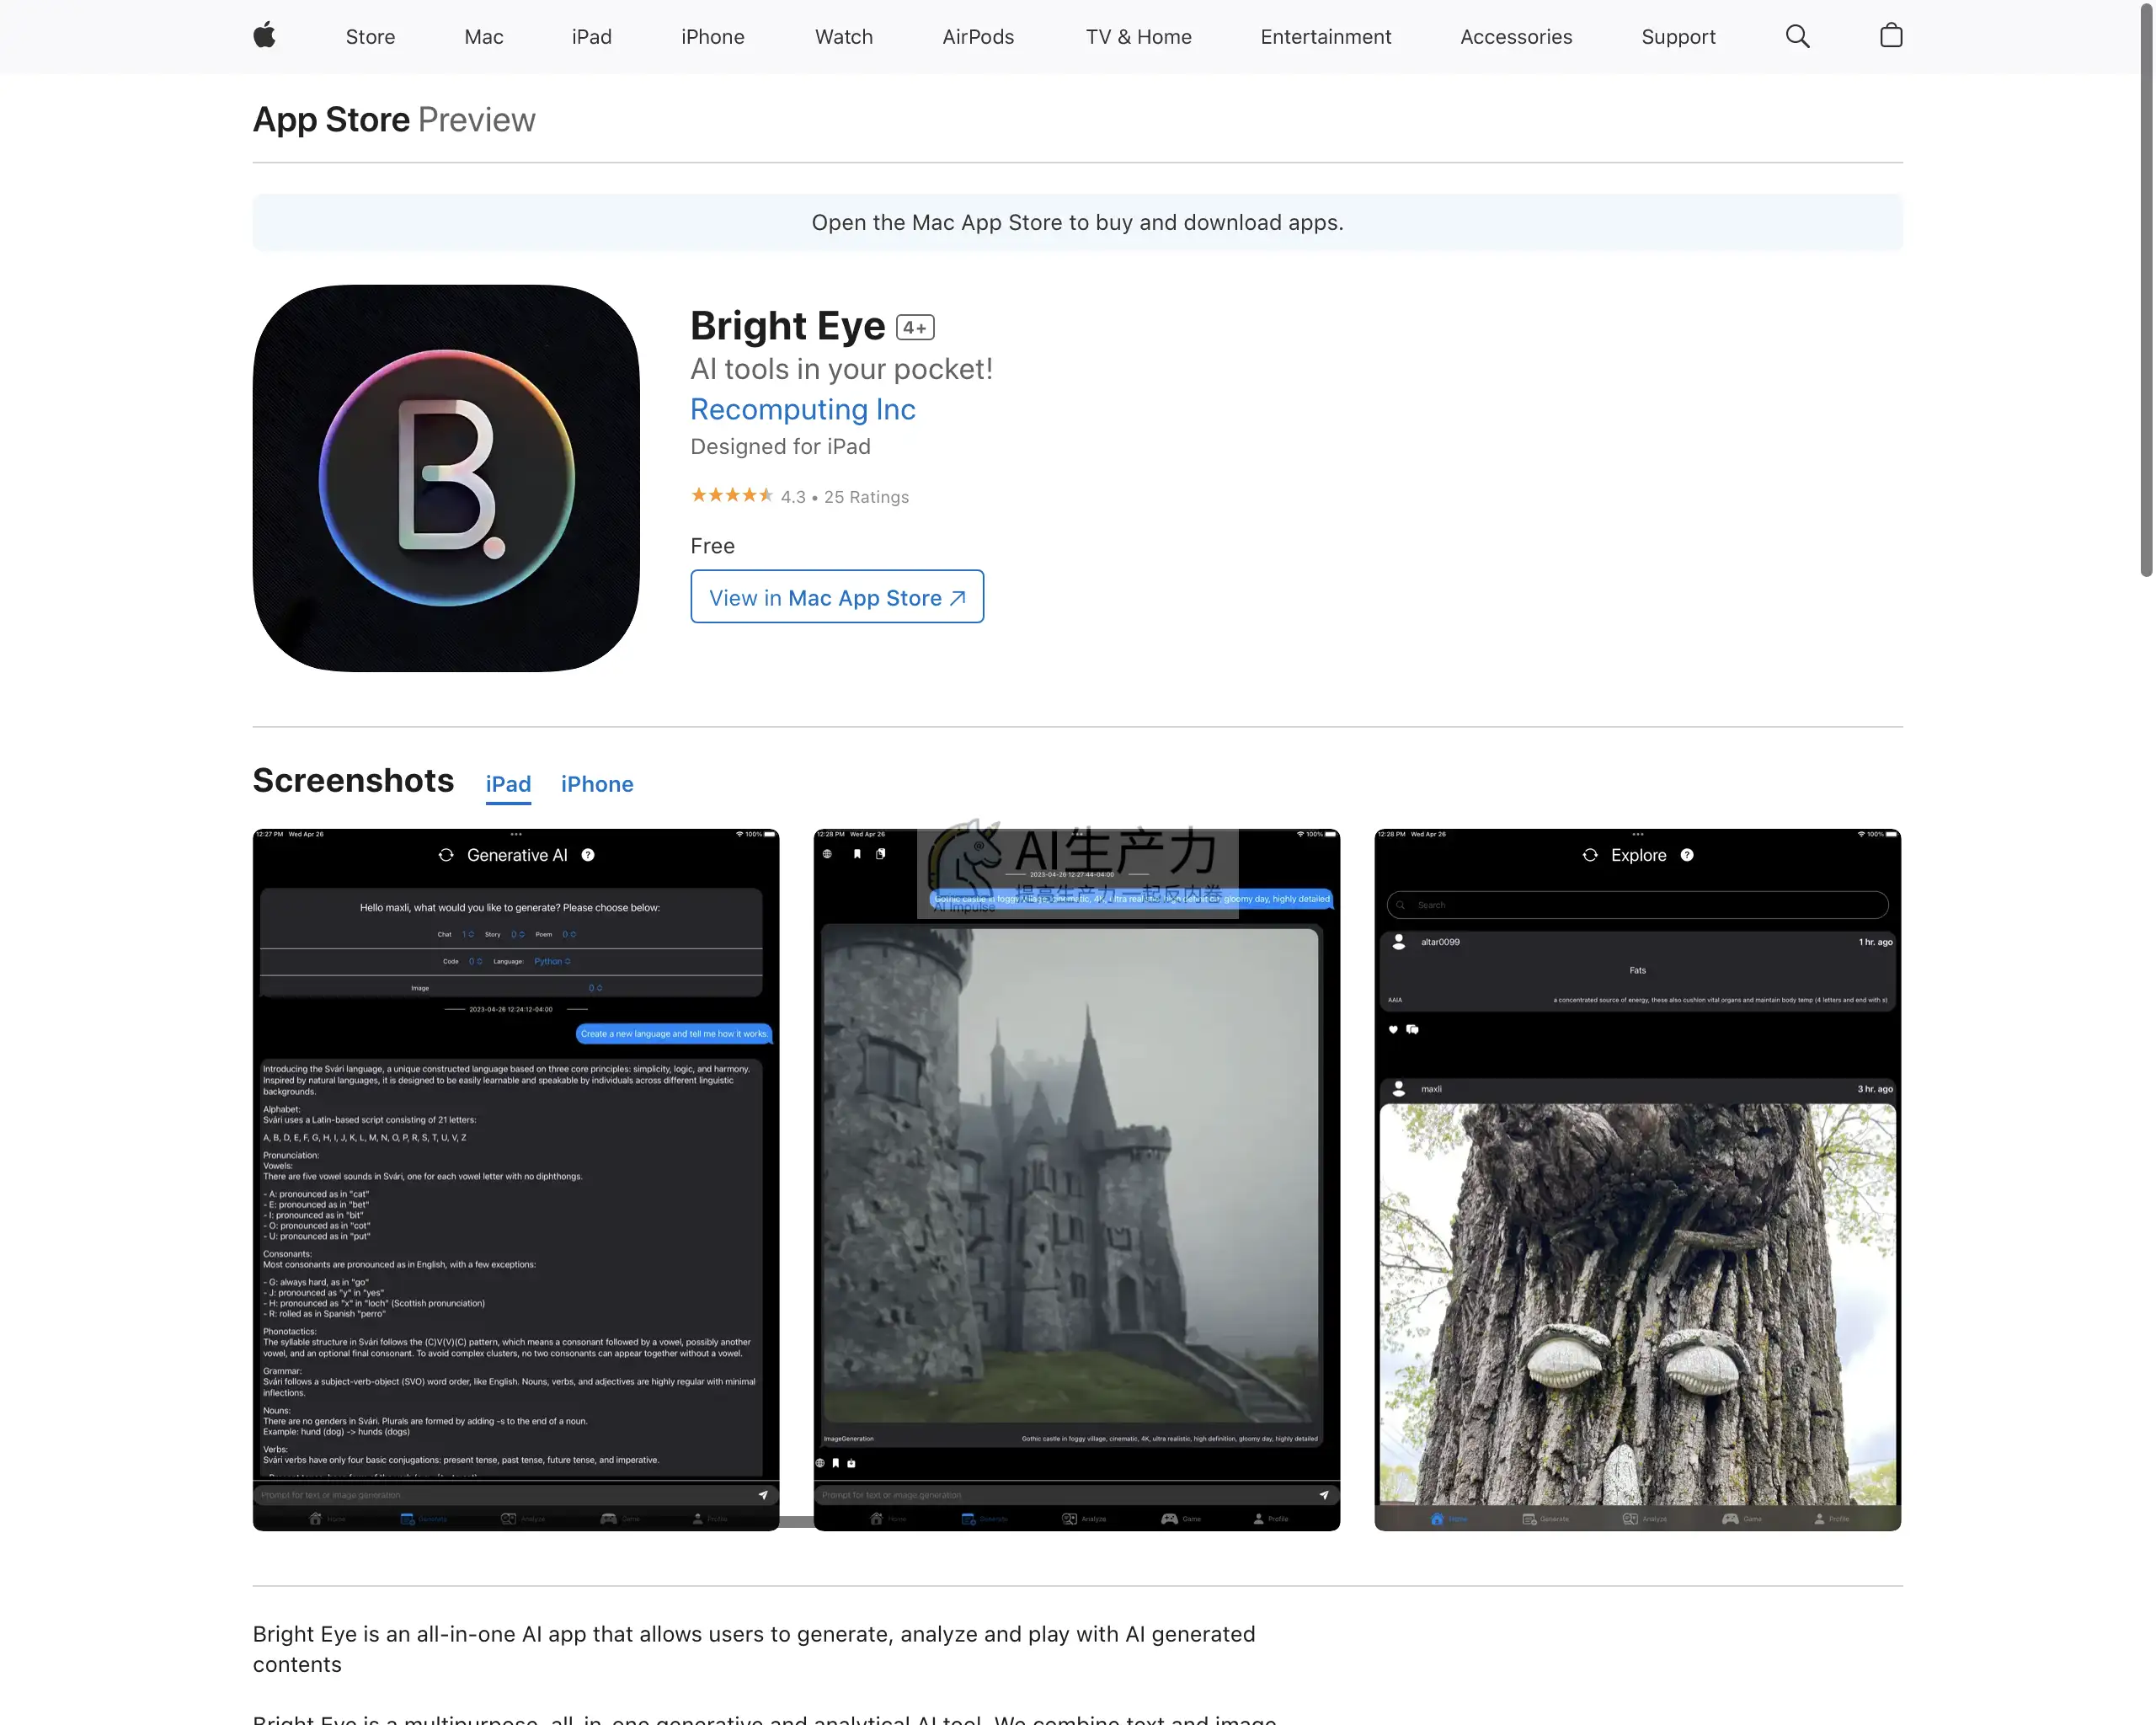Switch to iPad screenshots tab
This screenshot has width=2156, height=1725.
tap(508, 784)
